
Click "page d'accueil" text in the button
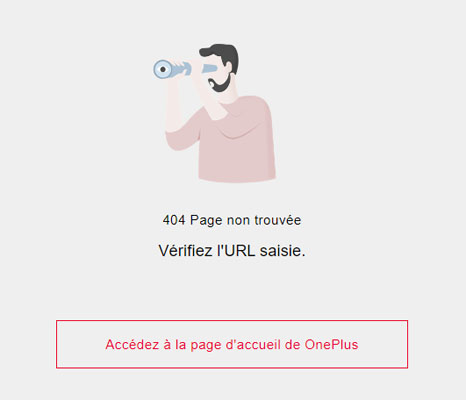tap(236, 345)
